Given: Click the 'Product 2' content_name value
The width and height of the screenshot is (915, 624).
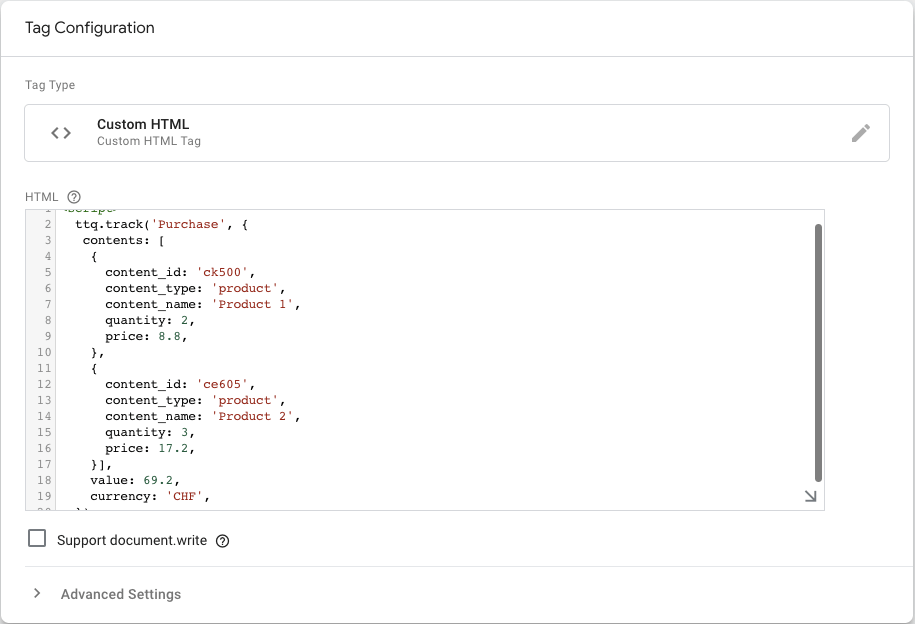Looking at the screenshot, I should [x=252, y=416].
